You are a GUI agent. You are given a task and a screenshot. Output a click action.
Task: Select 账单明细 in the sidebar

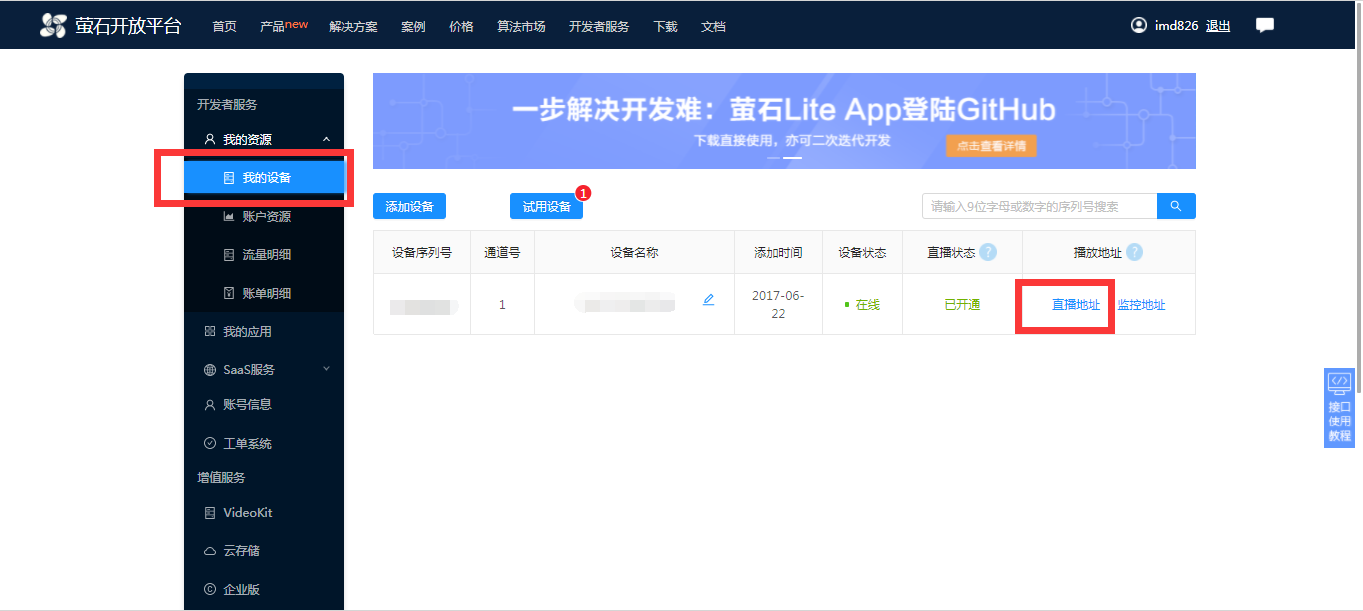264,293
